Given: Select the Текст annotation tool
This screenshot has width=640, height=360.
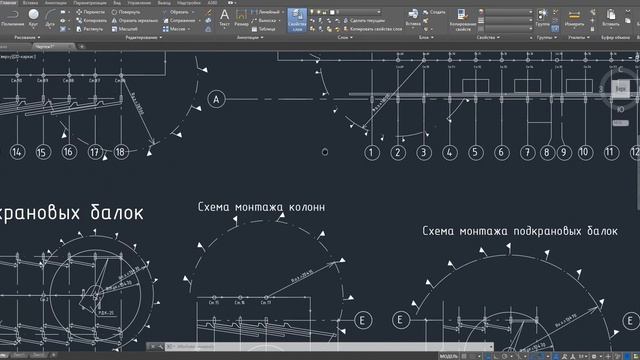Looking at the screenshot, I should point(224,18).
